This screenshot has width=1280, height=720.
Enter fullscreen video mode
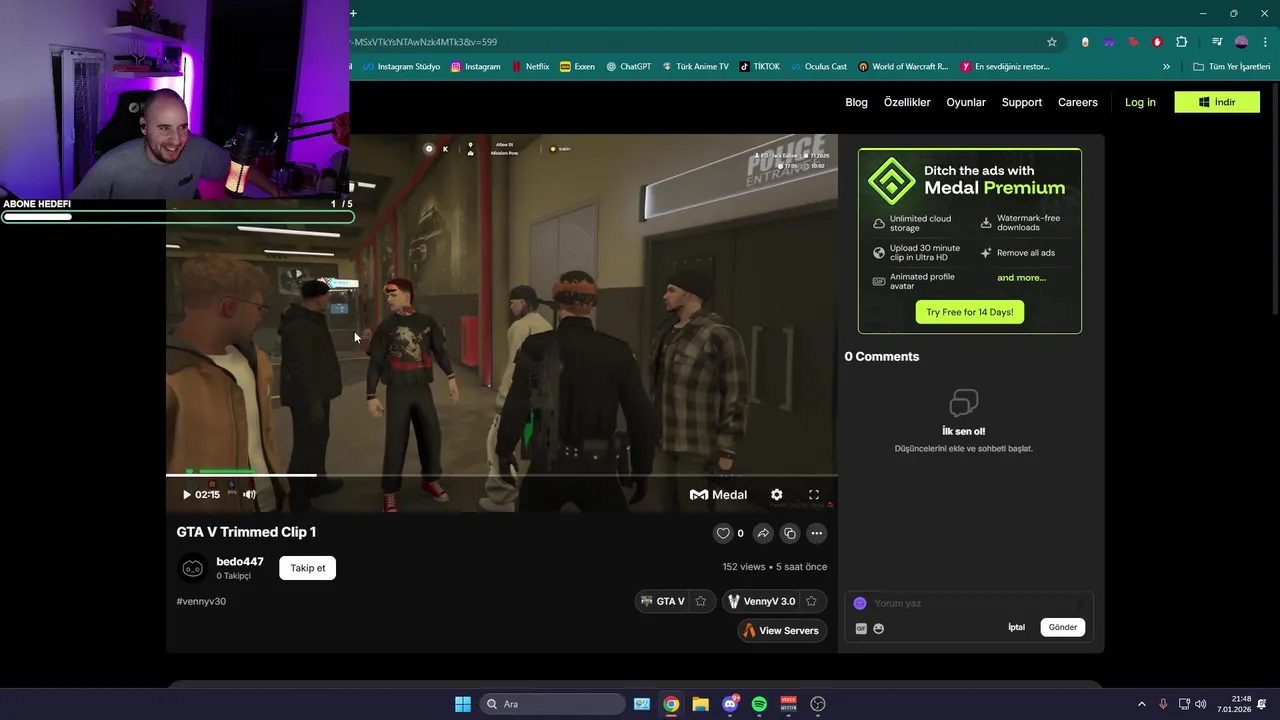[x=814, y=494]
